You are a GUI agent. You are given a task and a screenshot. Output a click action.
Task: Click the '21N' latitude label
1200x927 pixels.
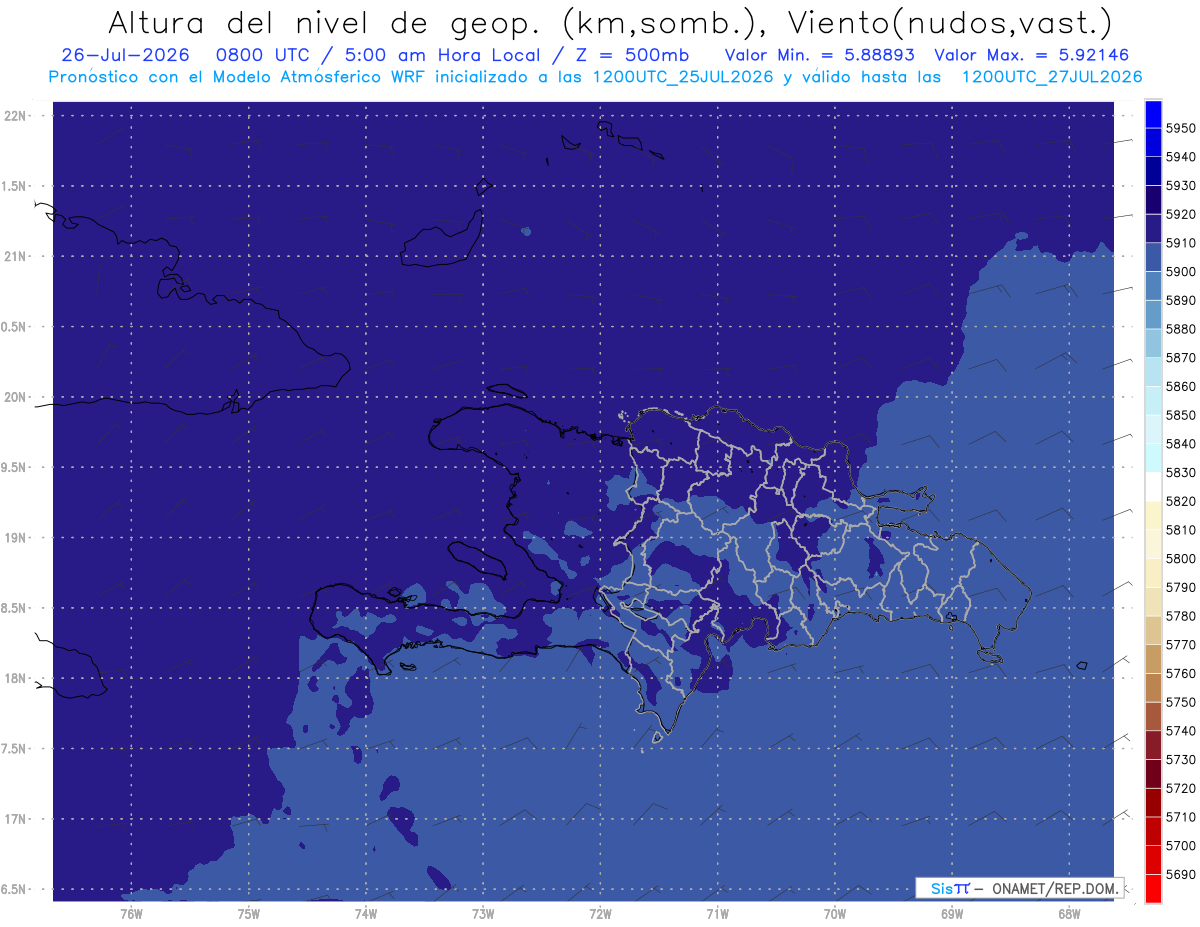coord(17,257)
